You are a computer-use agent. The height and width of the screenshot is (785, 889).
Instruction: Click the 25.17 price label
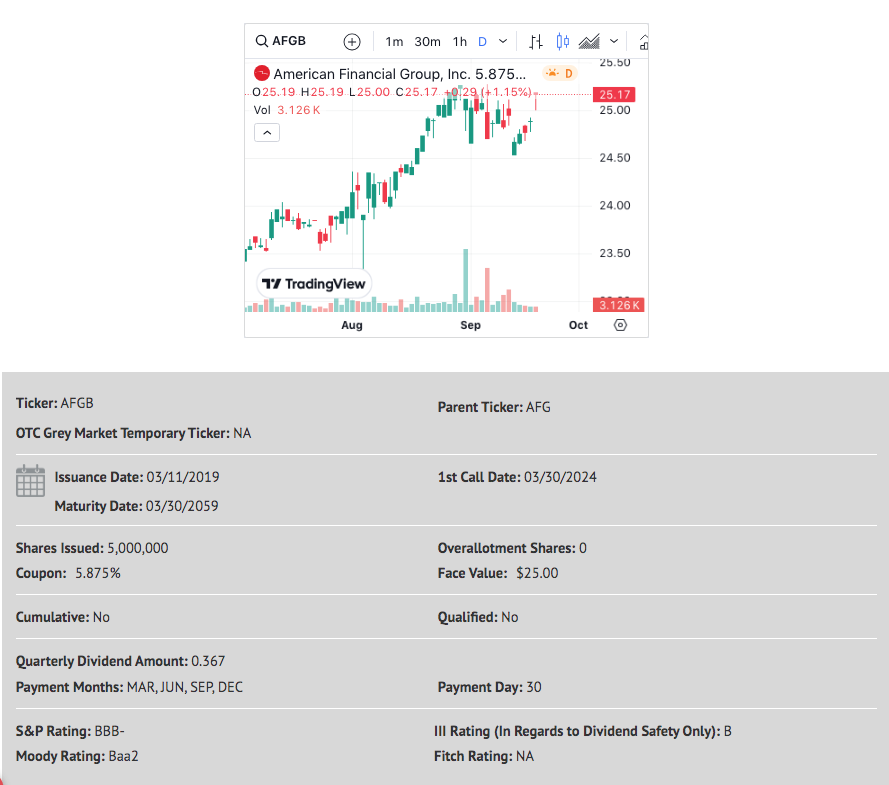pyautogui.click(x=614, y=95)
